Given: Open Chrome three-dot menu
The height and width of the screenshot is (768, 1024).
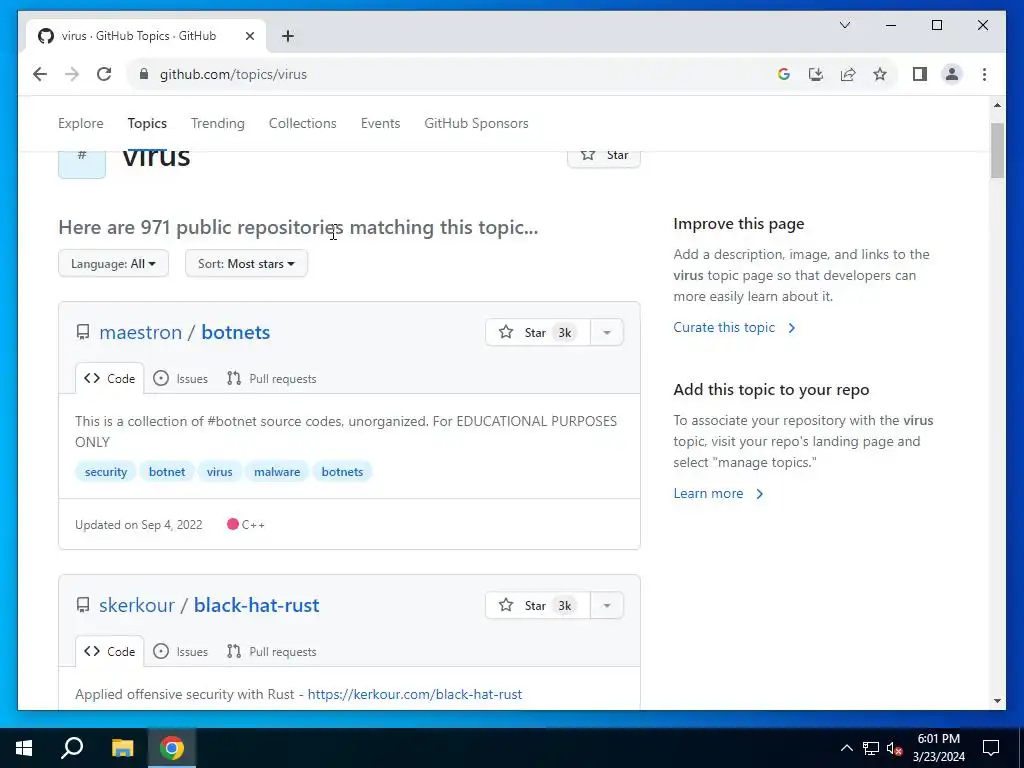Looking at the screenshot, I should coord(984,74).
